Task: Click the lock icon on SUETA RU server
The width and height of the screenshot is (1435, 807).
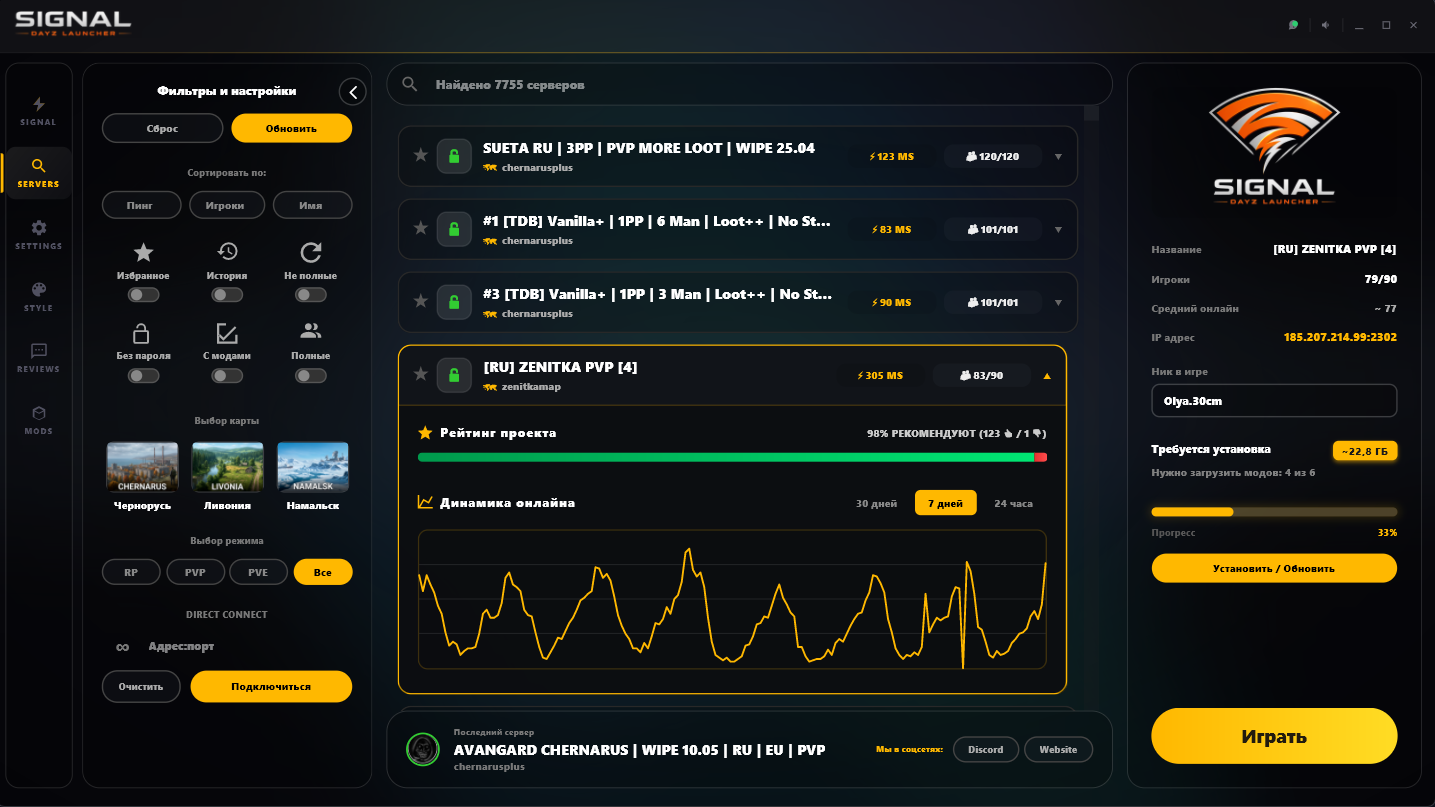Action: point(454,156)
